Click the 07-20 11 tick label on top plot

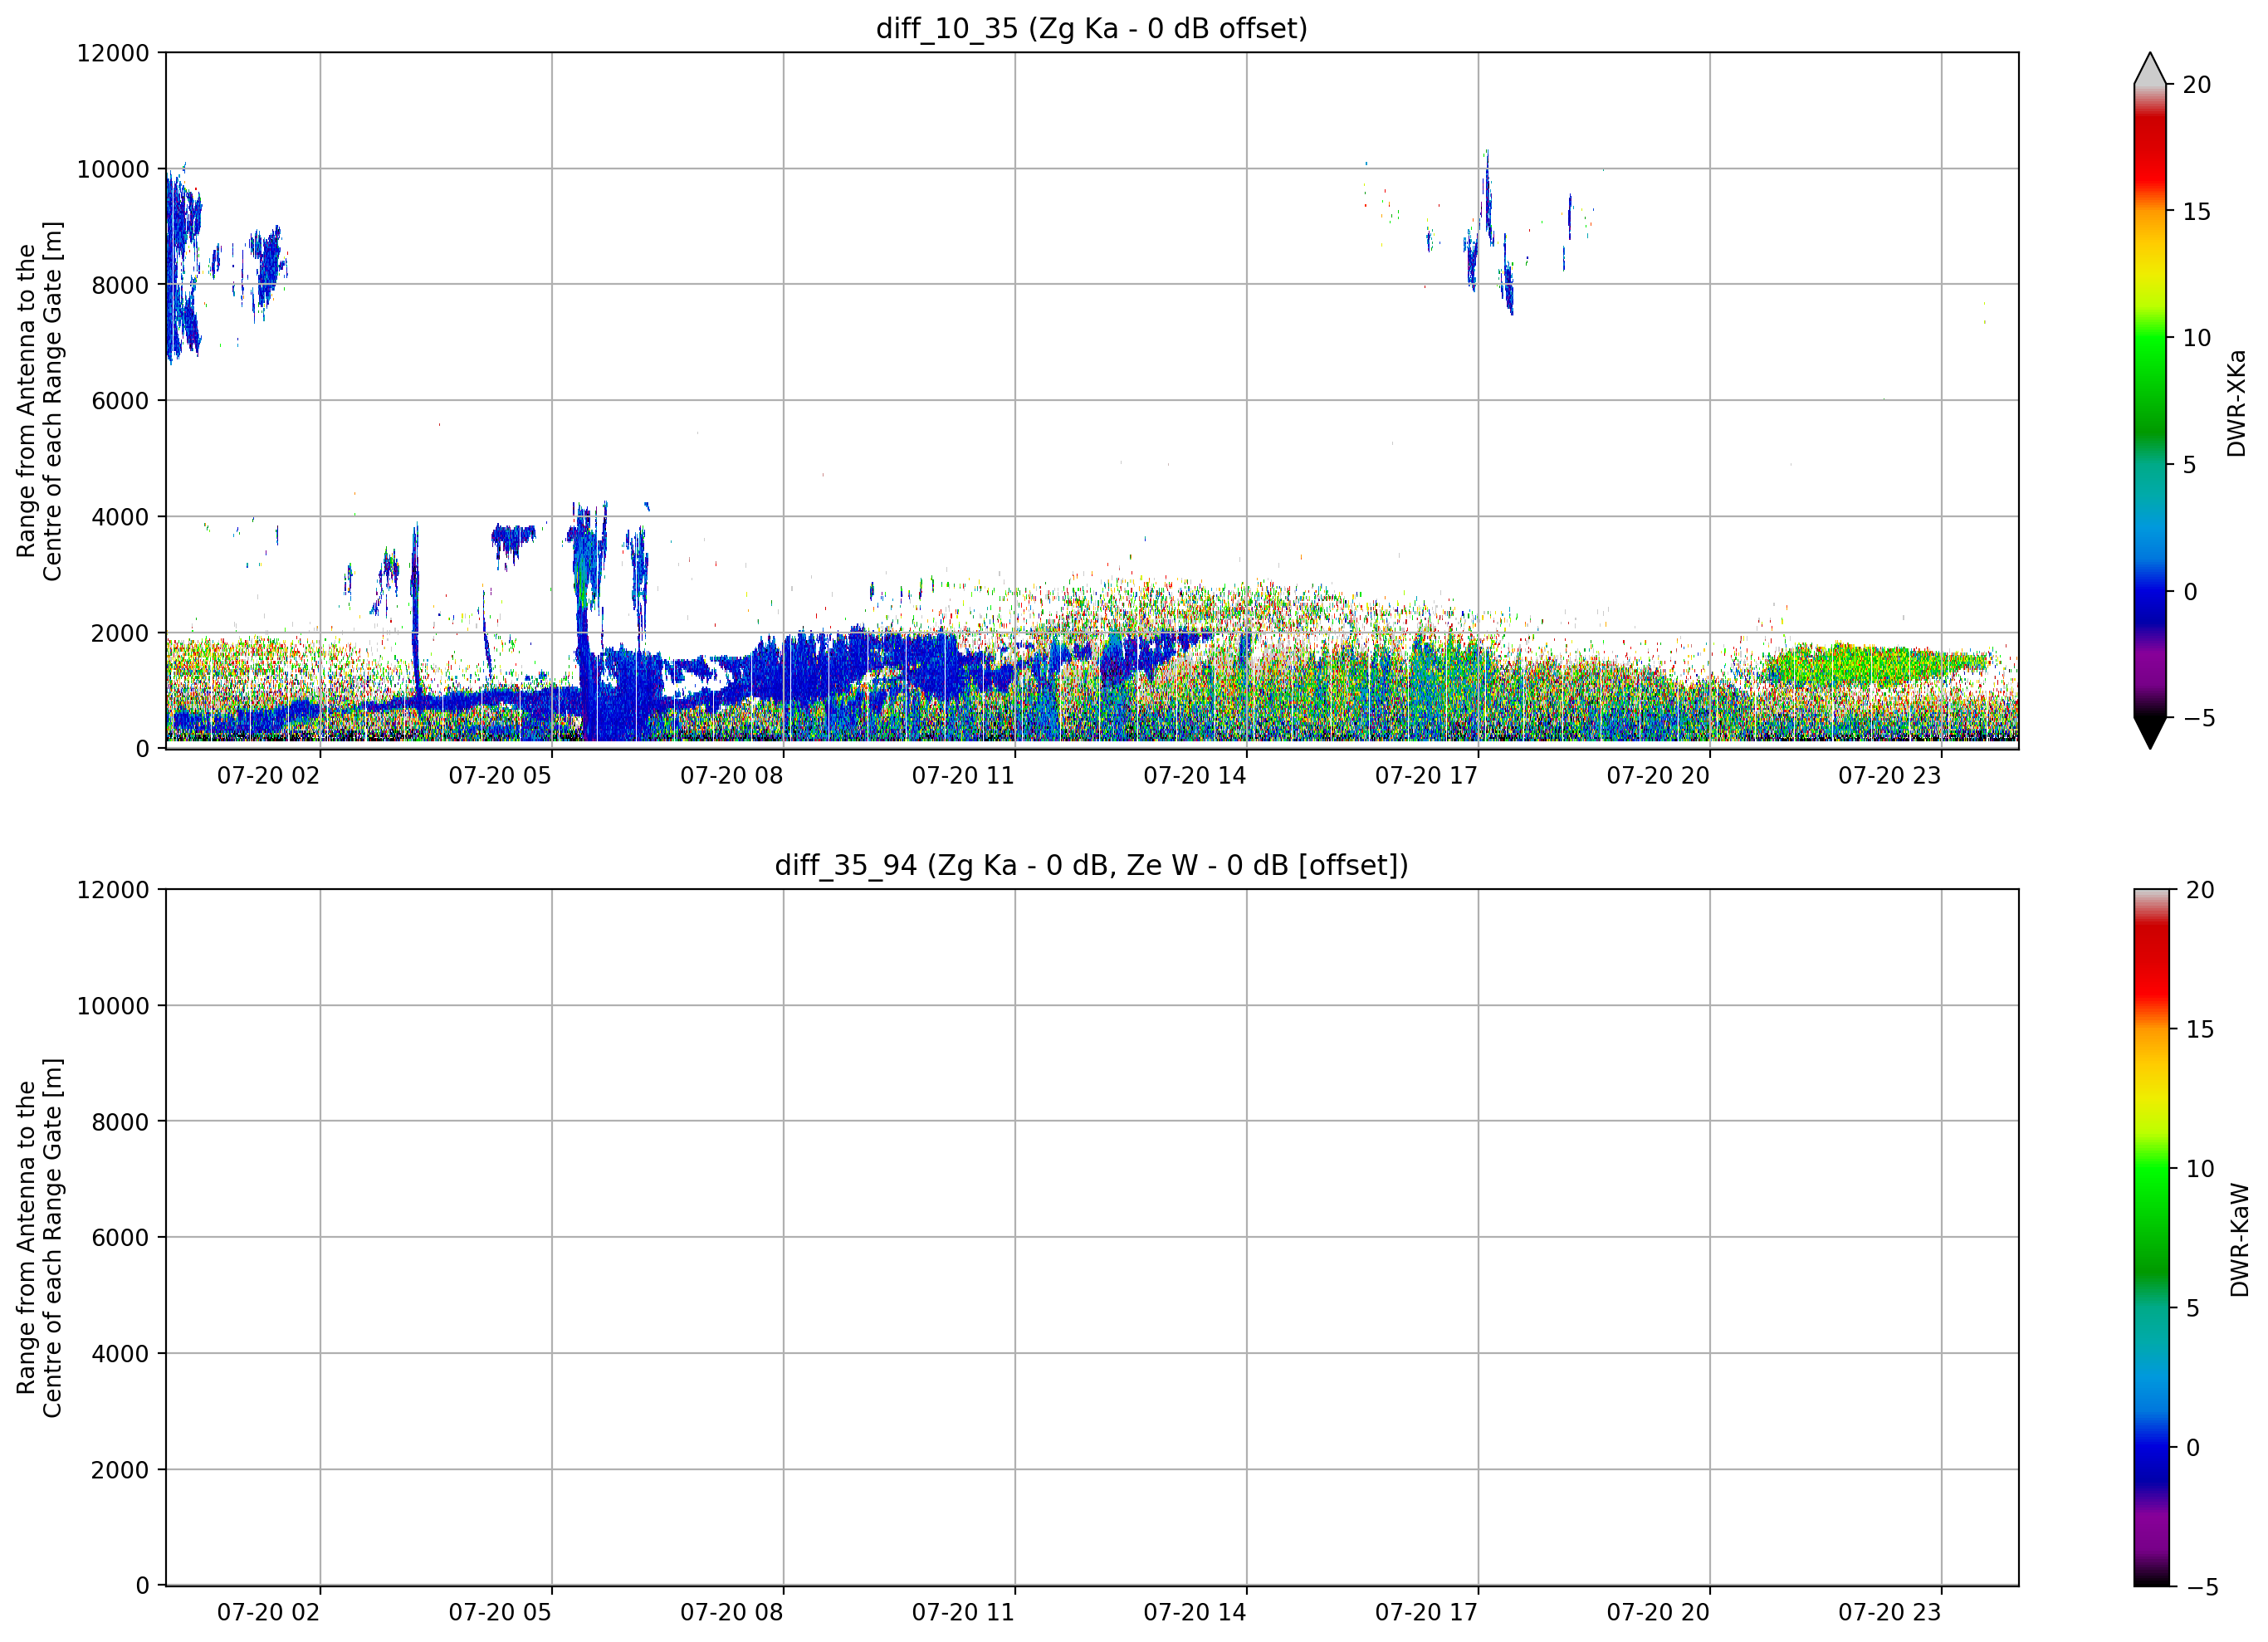(x=962, y=776)
